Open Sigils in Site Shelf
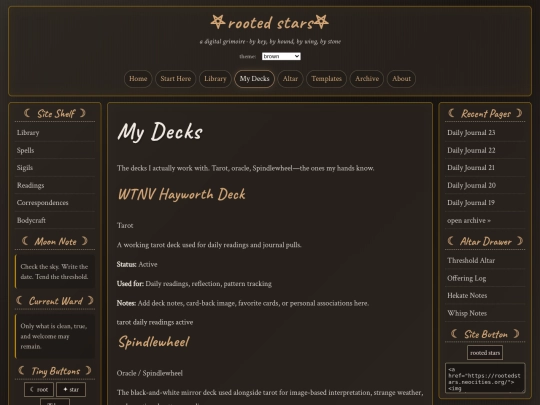 point(55,168)
